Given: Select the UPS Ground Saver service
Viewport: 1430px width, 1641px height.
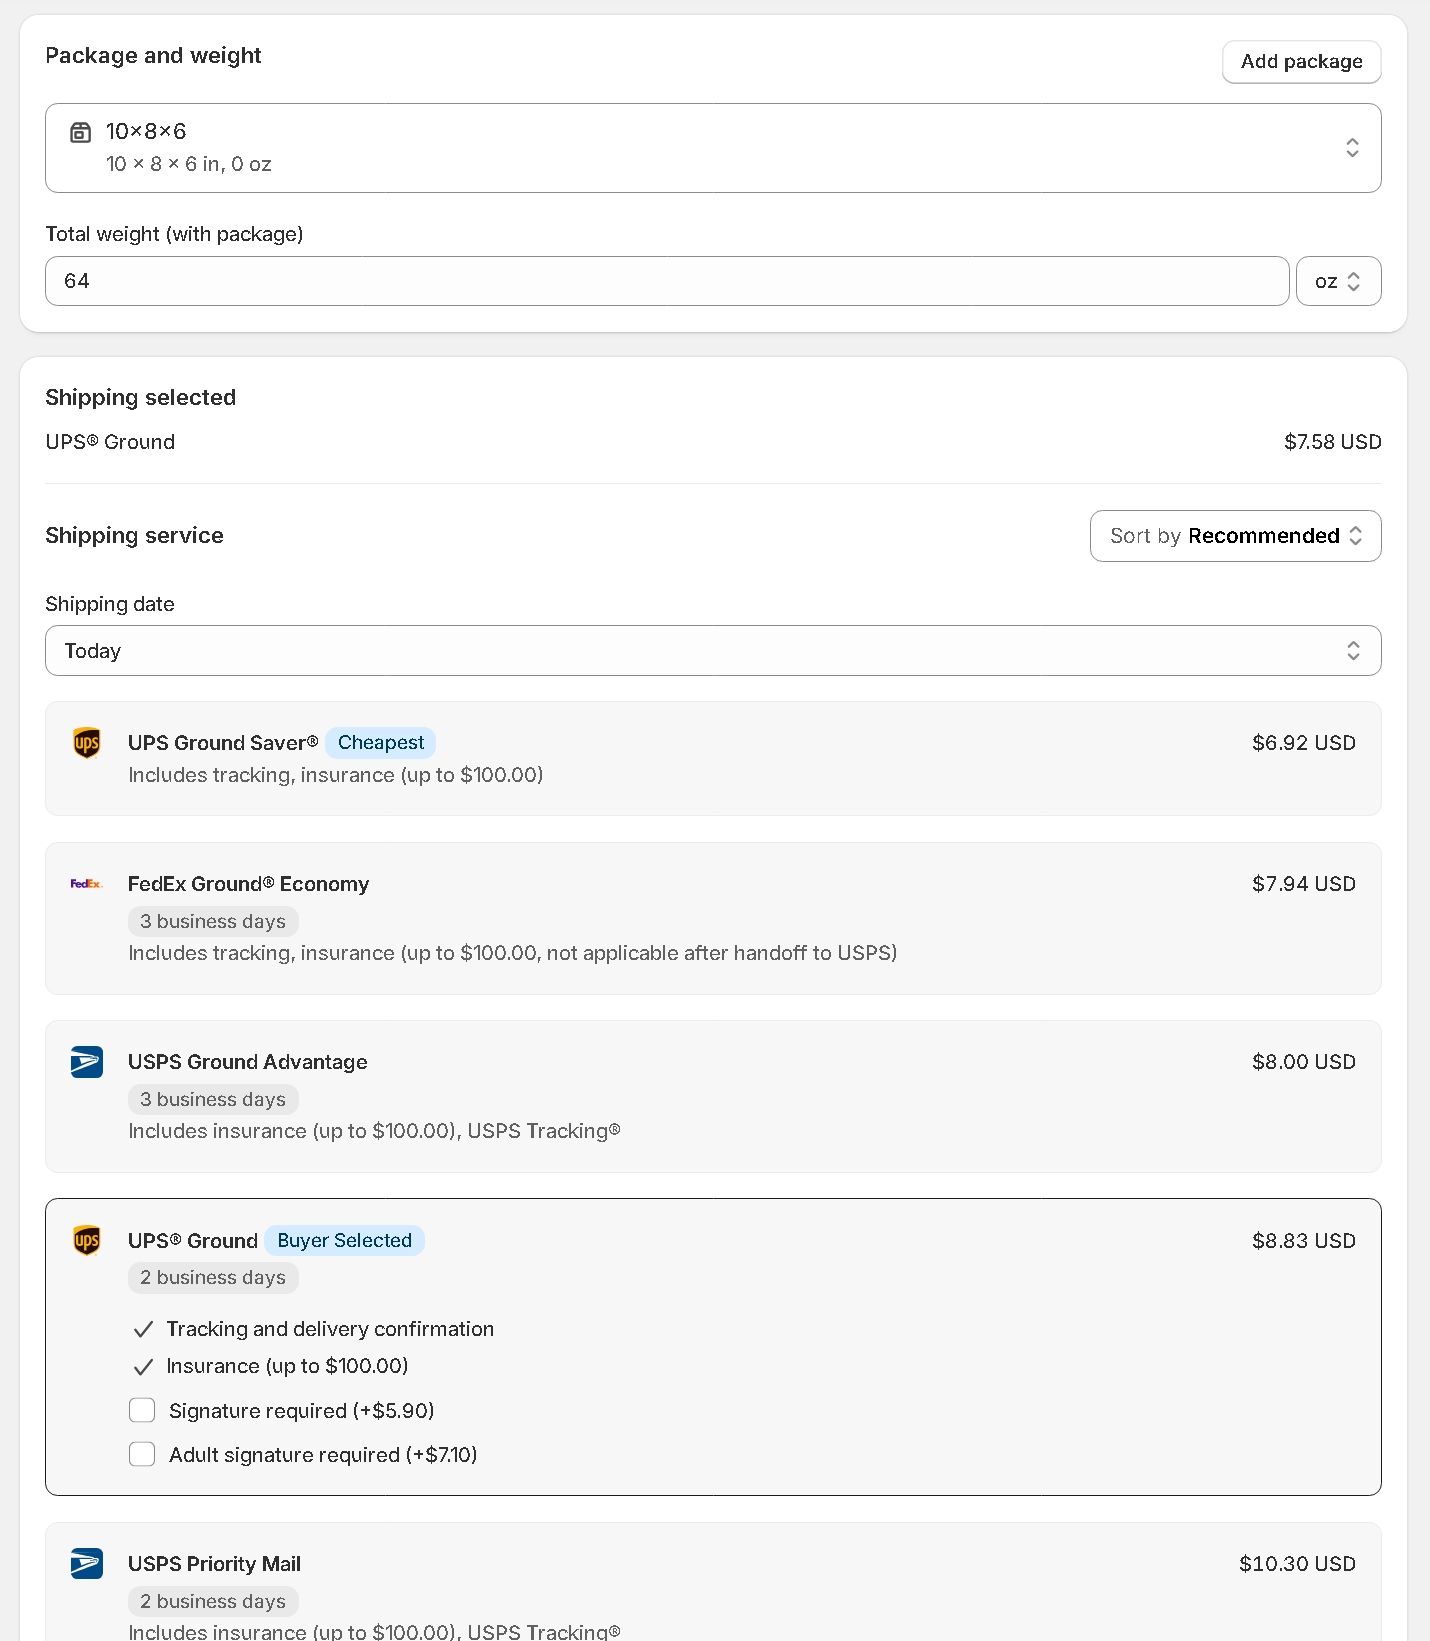Looking at the screenshot, I should point(712,759).
